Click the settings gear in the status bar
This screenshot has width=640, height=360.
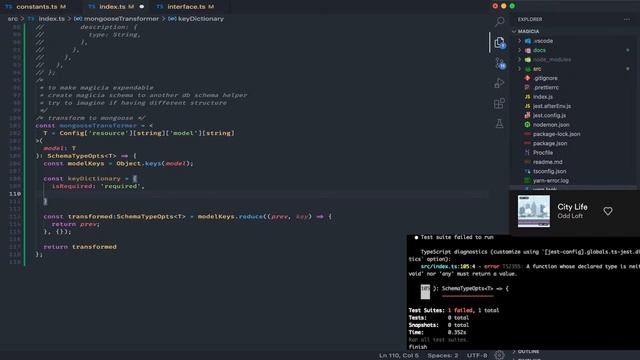(499, 355)
